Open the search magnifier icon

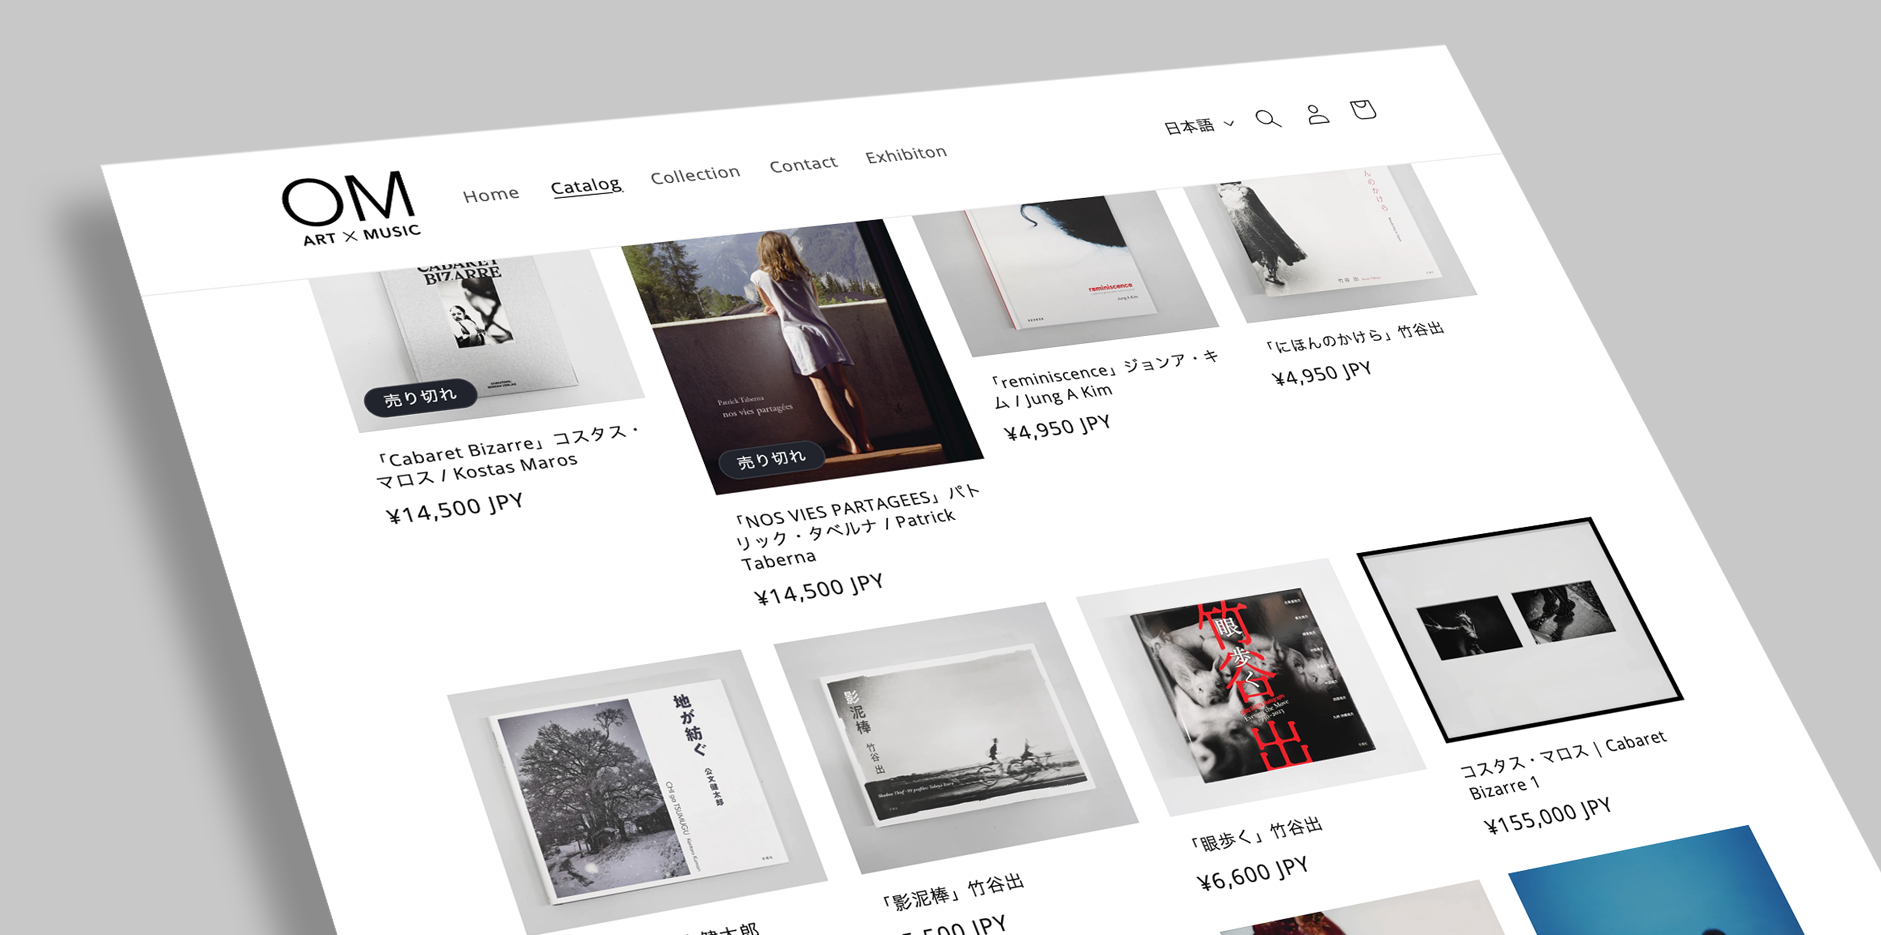[x=1268, y=119]
